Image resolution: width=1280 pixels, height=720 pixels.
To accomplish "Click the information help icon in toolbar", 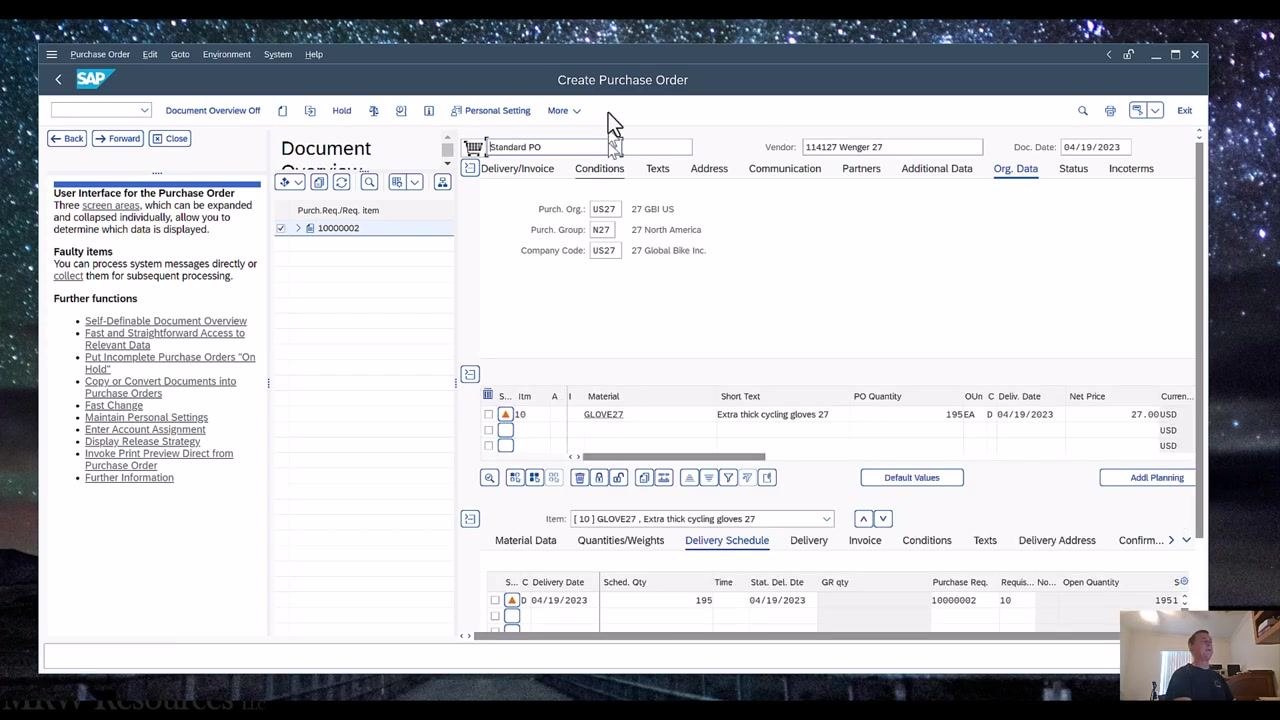I will pos(429,111).
